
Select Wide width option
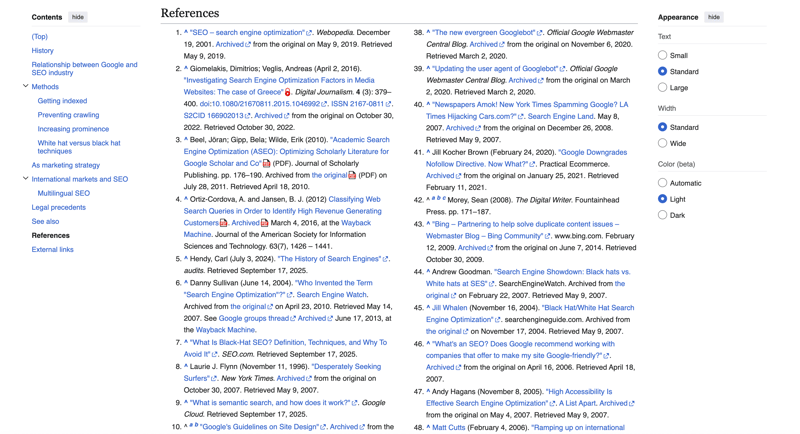(x=662, y=143)
